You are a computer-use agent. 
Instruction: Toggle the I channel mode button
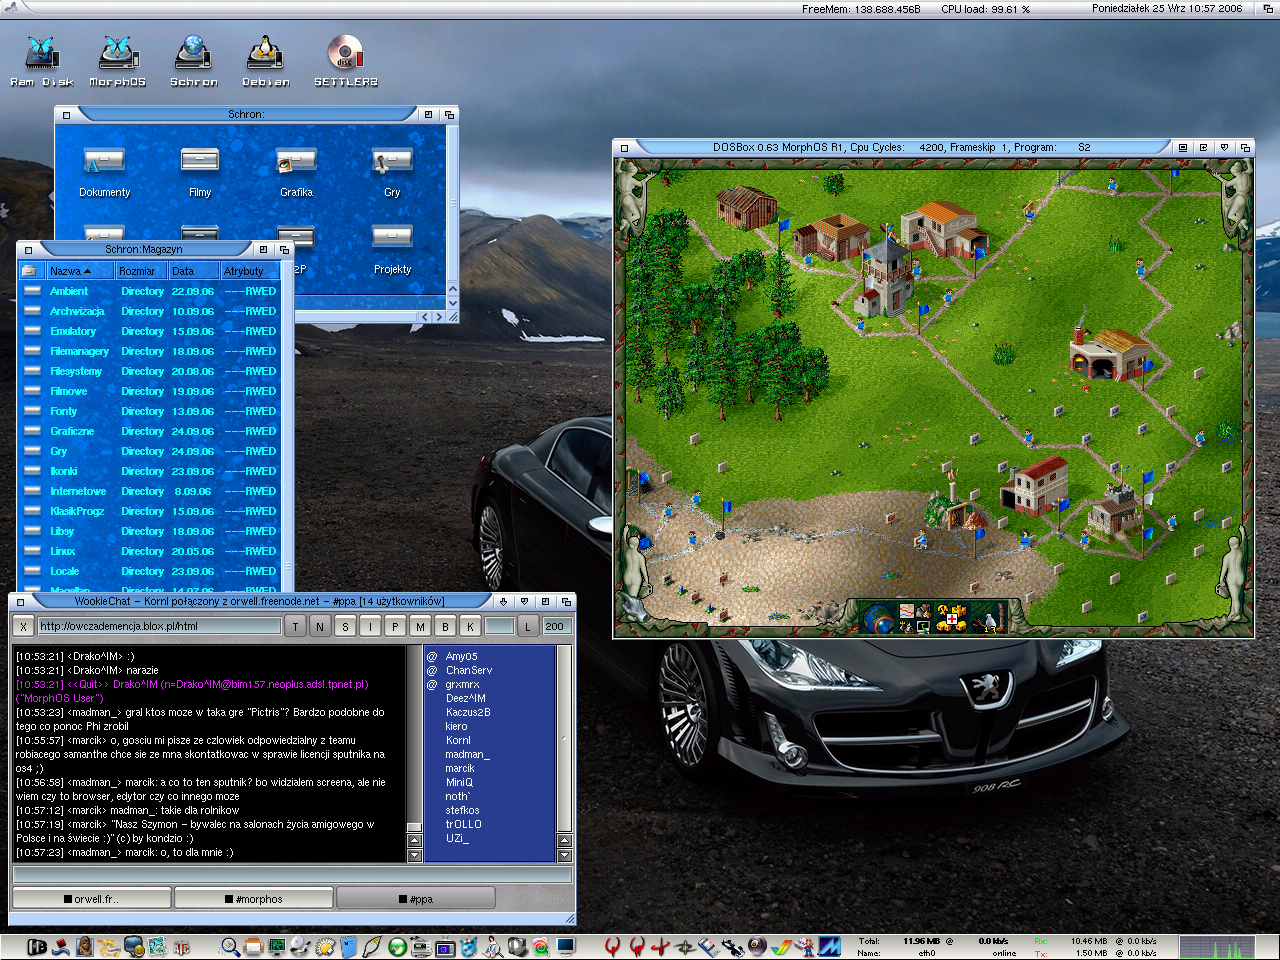[x=370, y=626]
